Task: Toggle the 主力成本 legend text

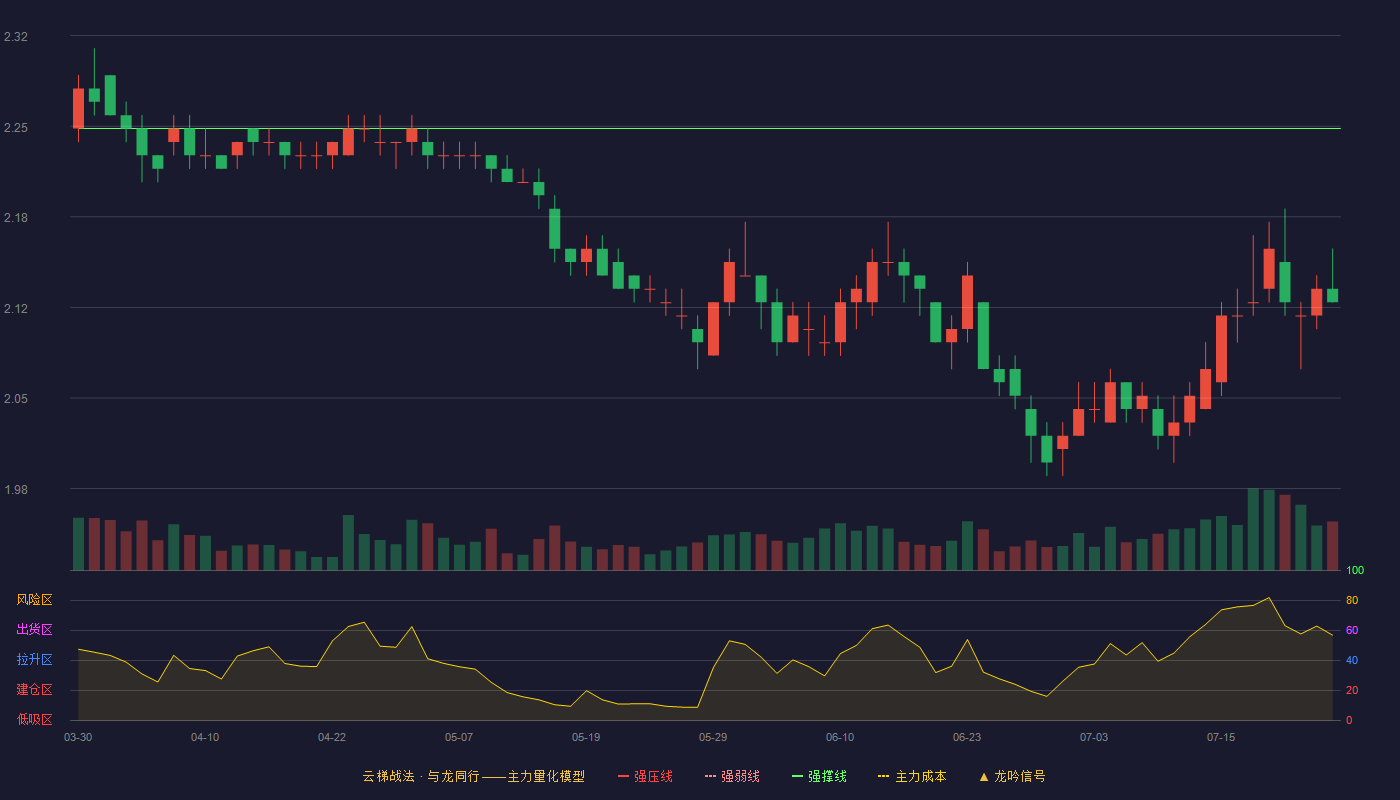Action: tap(920, 776)
